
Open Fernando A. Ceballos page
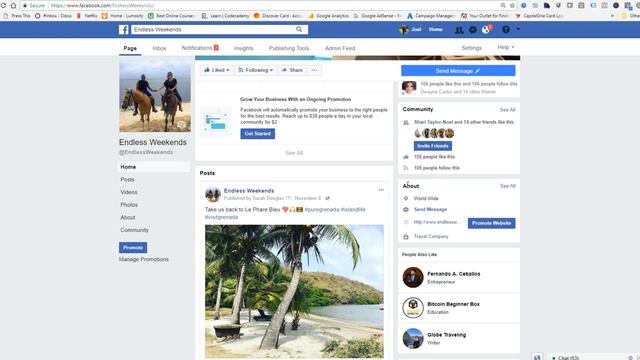(453, 274)
